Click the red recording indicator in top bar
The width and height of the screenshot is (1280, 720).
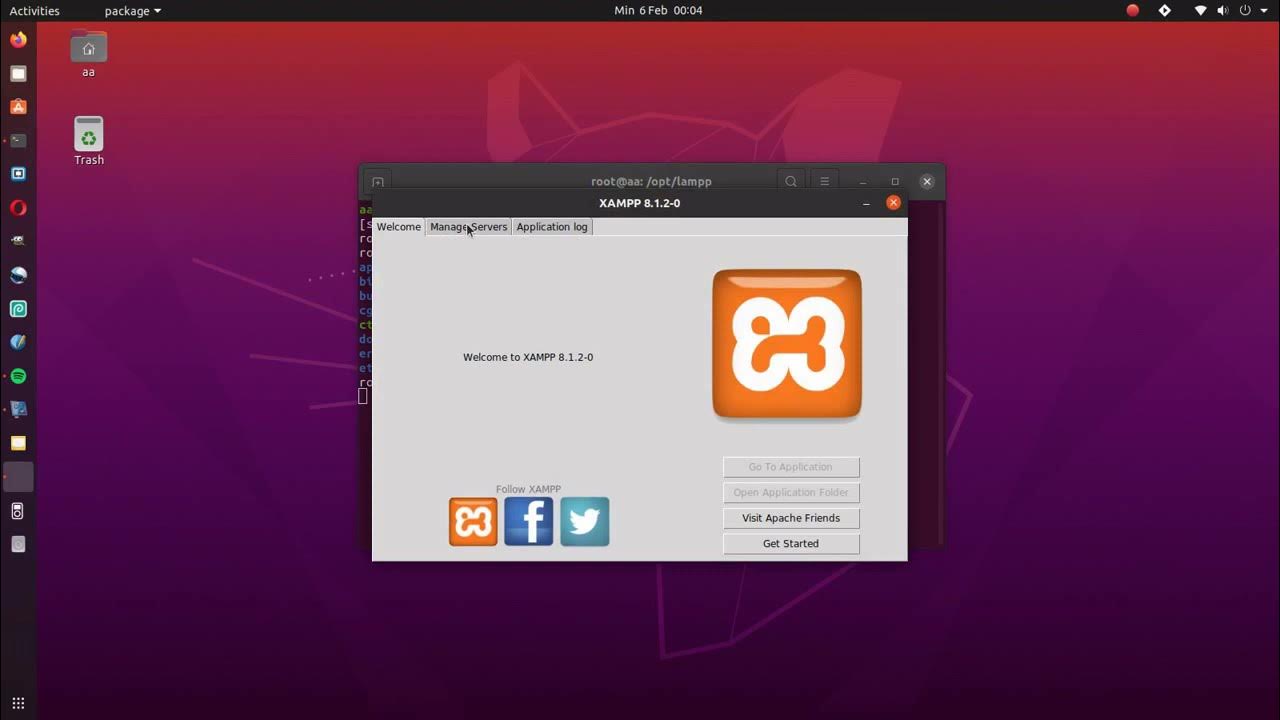(1133, 11)
